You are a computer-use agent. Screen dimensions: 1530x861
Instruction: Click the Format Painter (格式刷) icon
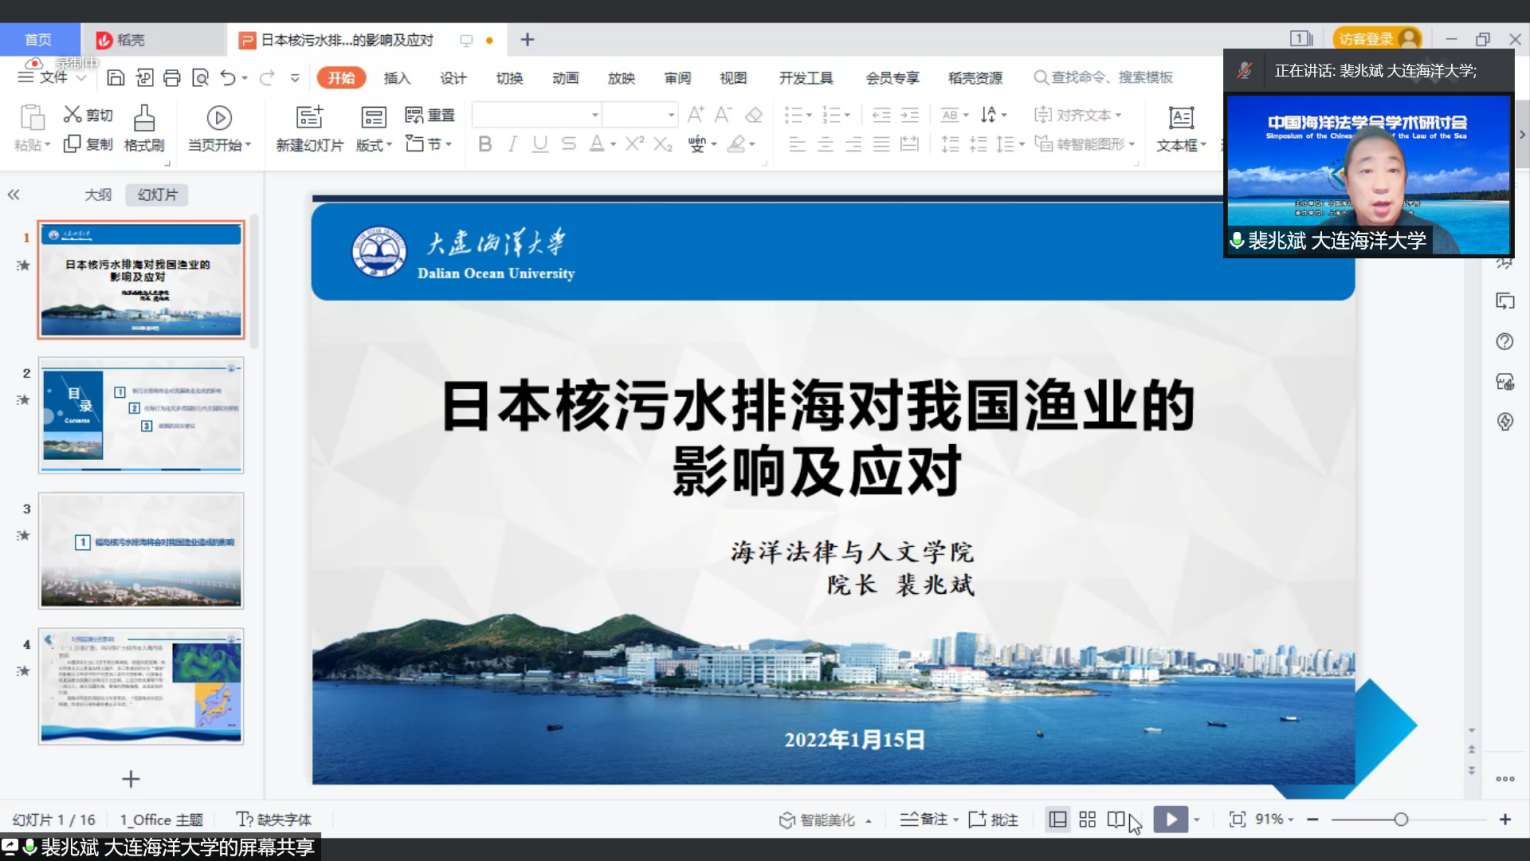(144, 119)
